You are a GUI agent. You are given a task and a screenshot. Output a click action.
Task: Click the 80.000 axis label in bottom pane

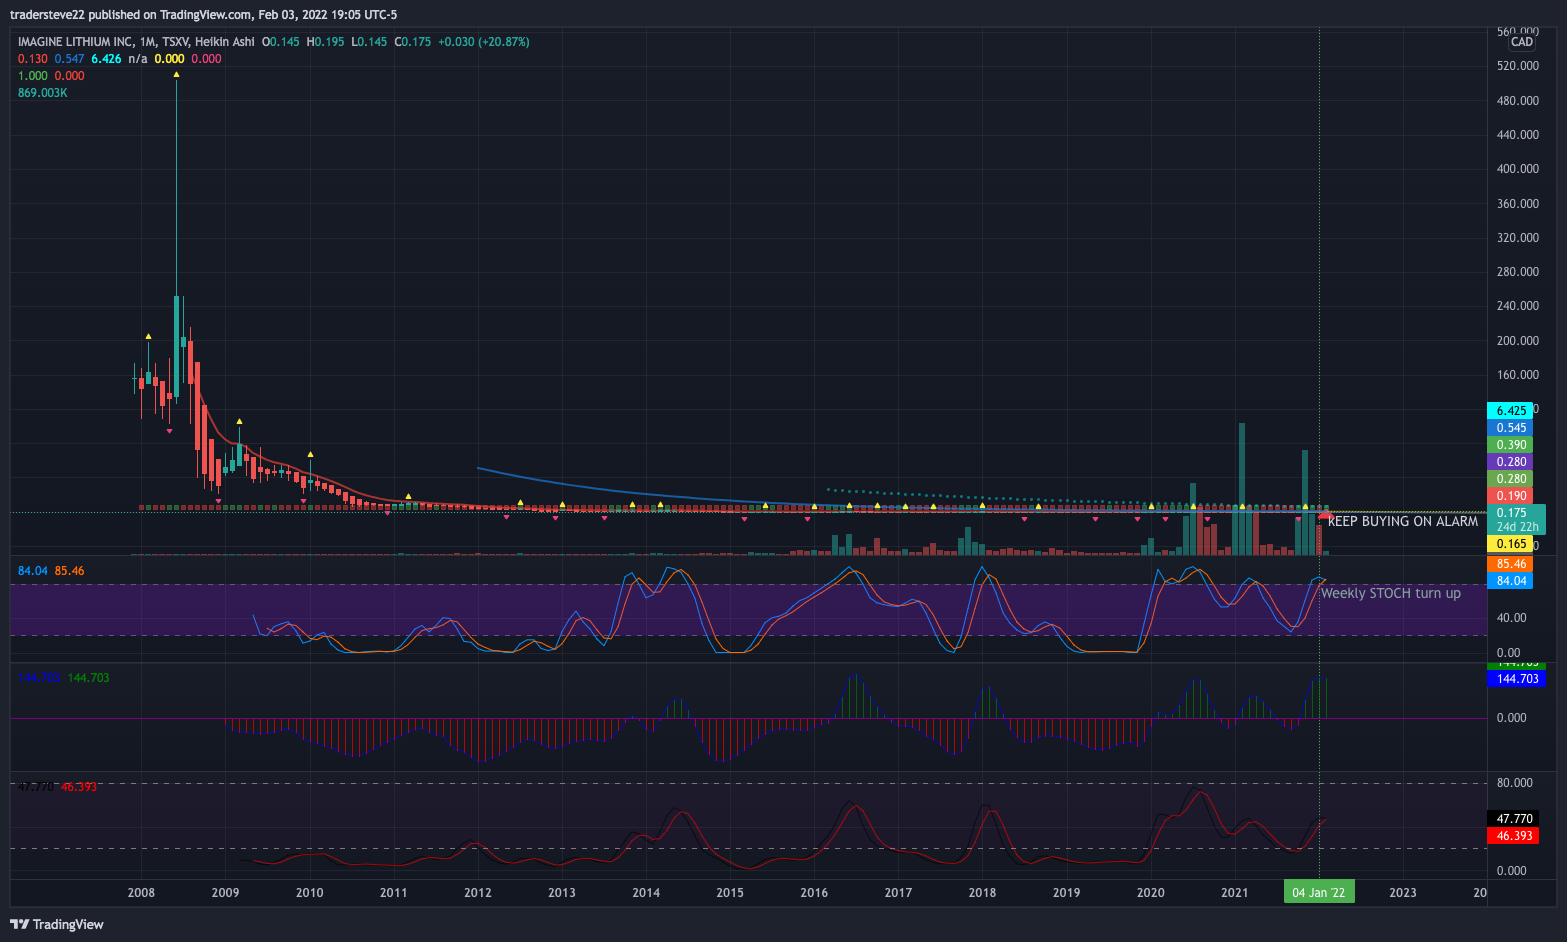pyautogui.click(x=1514, y=783)
